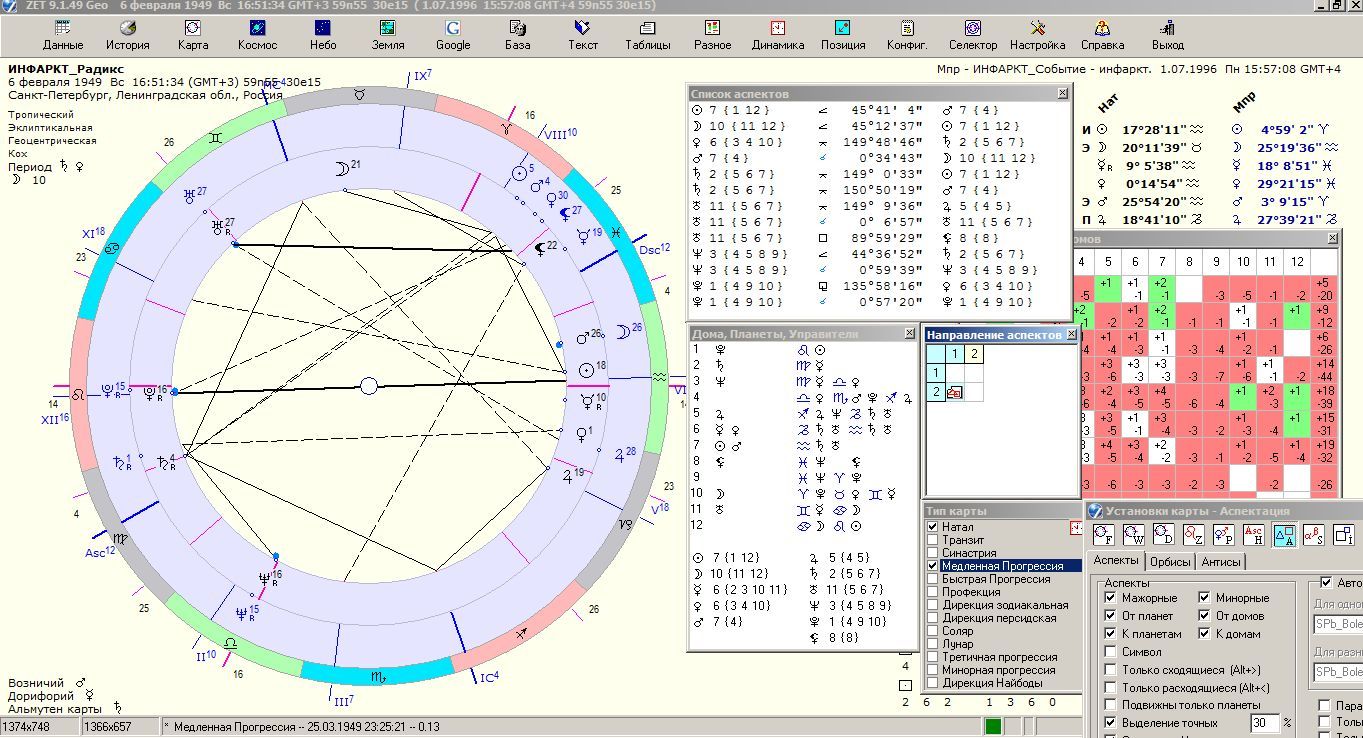Toggle the Символ checkbox
Image resolution: width=1363 pixels, height=738 pixels.
1110,652
